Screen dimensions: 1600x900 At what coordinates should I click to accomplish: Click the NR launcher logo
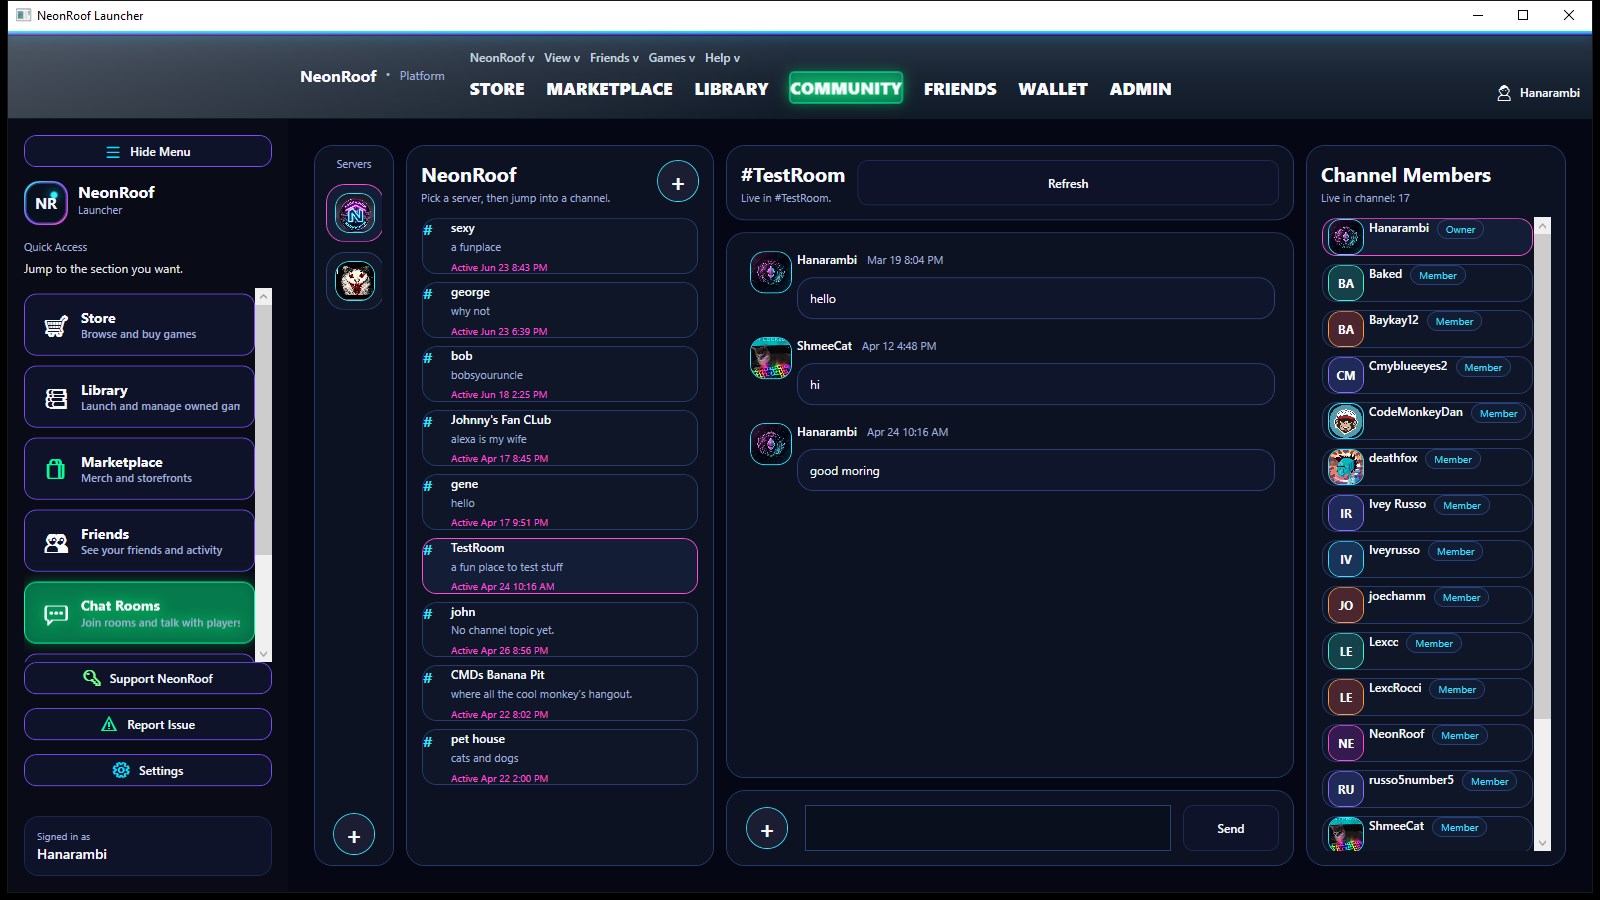46,203
